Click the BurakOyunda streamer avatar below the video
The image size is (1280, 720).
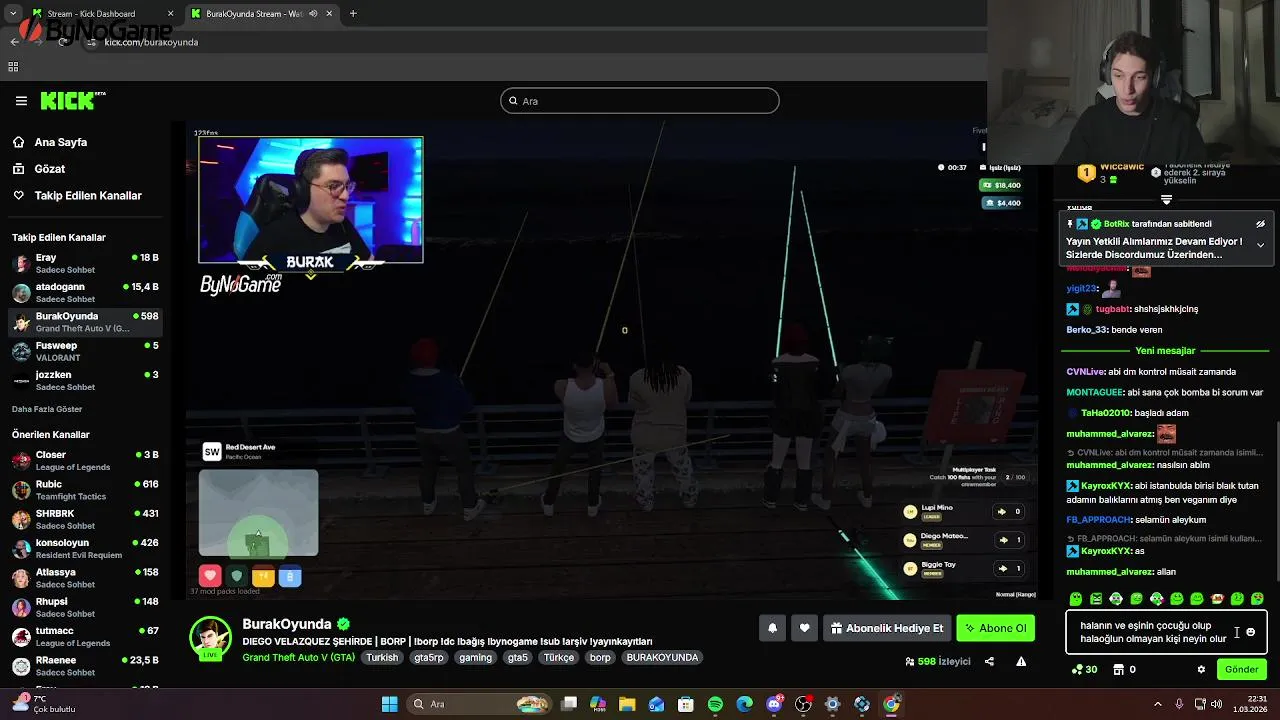click(x=210, y=639)
